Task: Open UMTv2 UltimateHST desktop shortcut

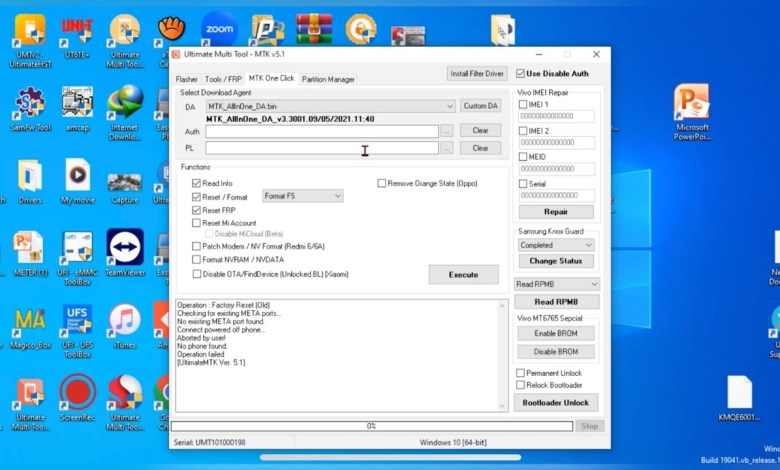Action: pyautogui.click(x=30, y=41)
